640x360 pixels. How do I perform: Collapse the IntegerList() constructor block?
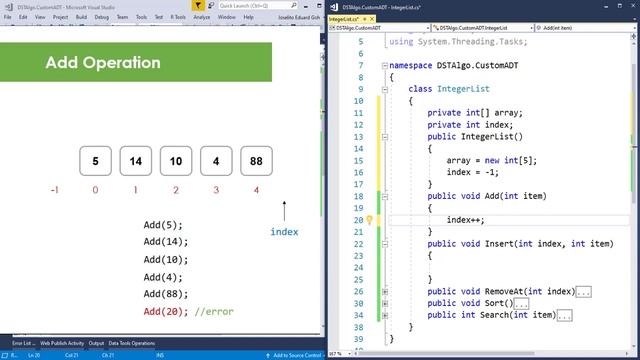pos(384,137)
